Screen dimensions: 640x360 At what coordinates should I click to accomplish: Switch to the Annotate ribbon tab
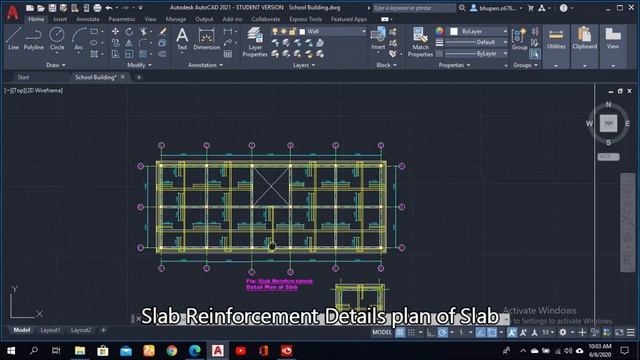point(87,19)
